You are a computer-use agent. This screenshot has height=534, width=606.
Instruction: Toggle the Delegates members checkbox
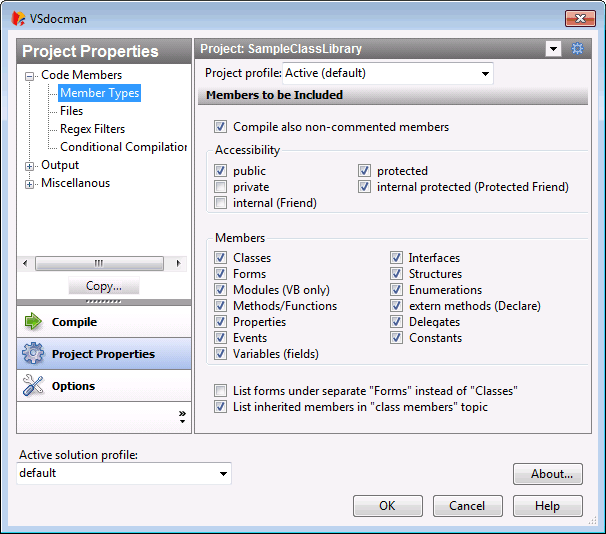[397, 322]
